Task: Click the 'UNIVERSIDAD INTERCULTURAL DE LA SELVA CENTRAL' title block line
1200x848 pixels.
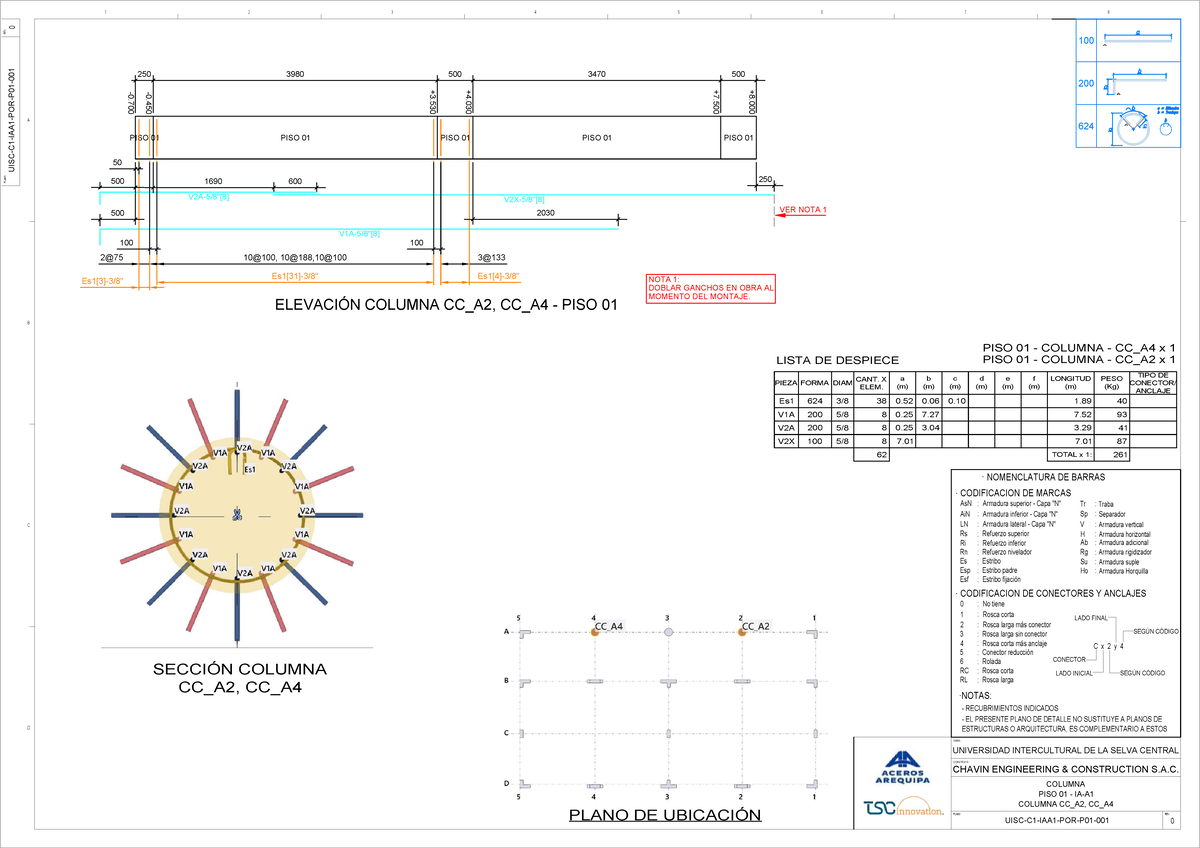Action: coord(1065,751)
